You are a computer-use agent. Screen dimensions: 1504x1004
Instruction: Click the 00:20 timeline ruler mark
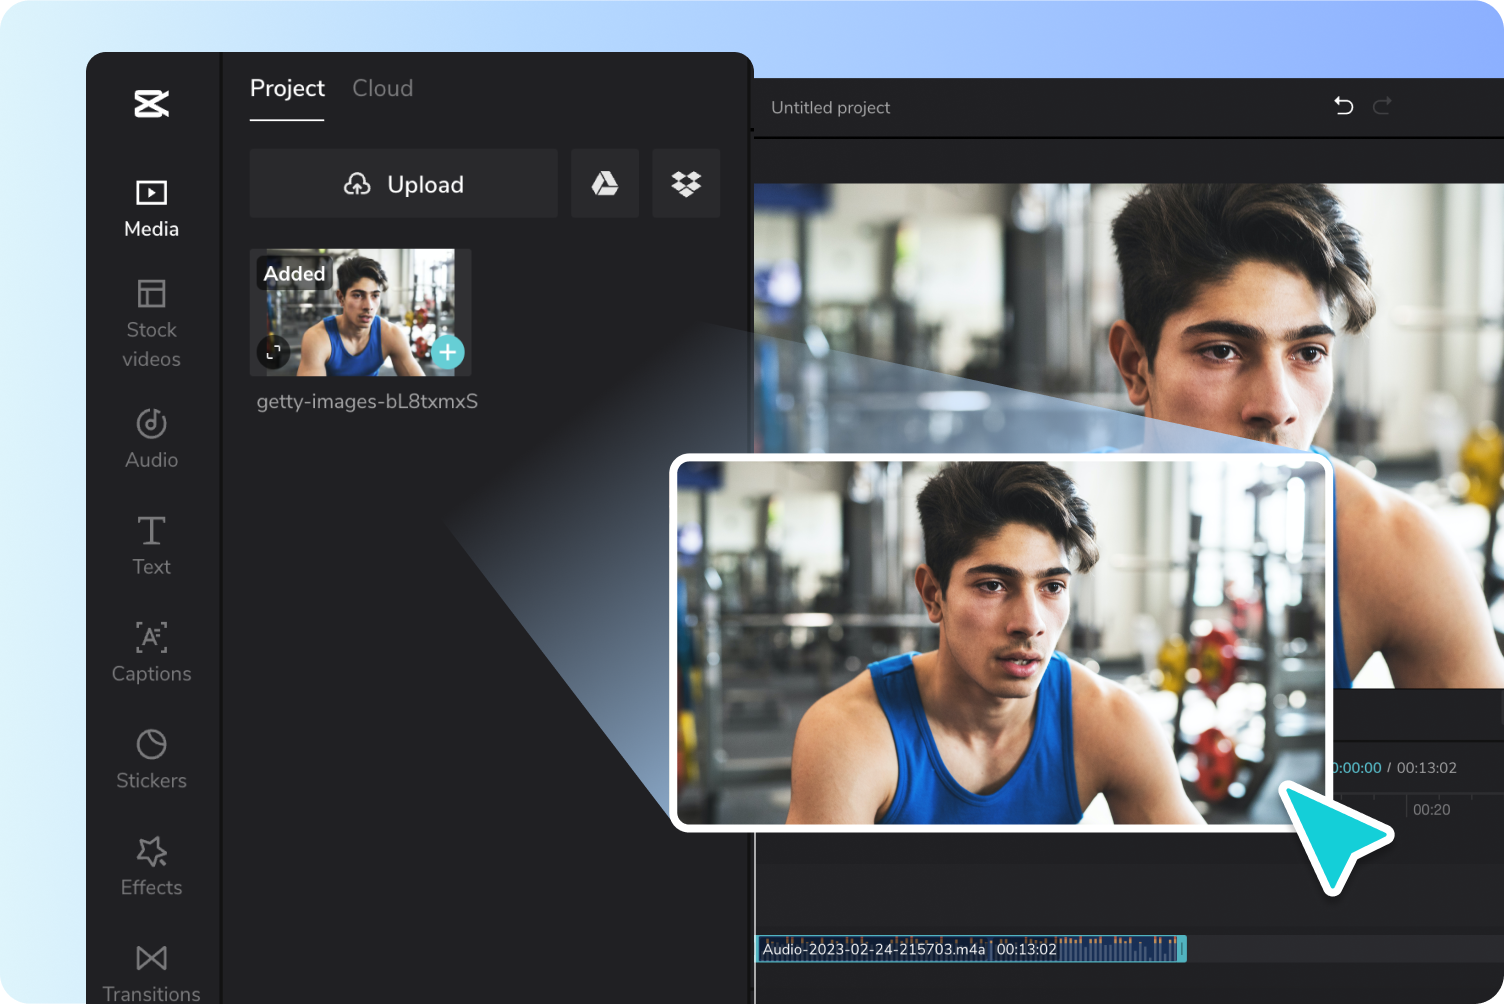1431,809
